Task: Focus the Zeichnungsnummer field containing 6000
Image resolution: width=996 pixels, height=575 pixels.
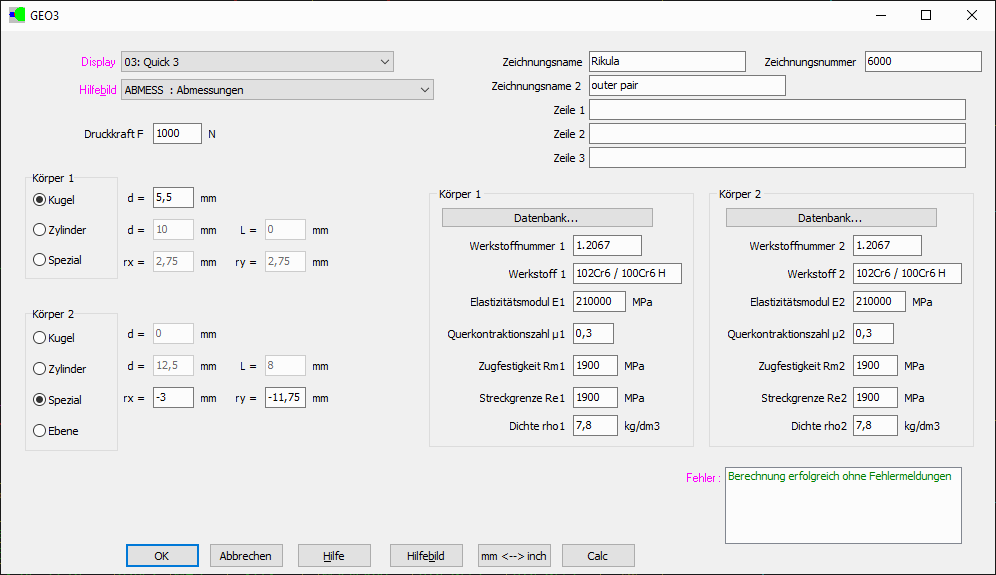Action: pos(923,62)
